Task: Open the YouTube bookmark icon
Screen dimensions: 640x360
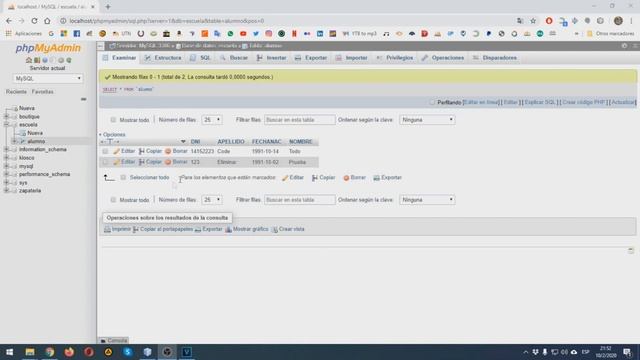Action: (243, 33)
